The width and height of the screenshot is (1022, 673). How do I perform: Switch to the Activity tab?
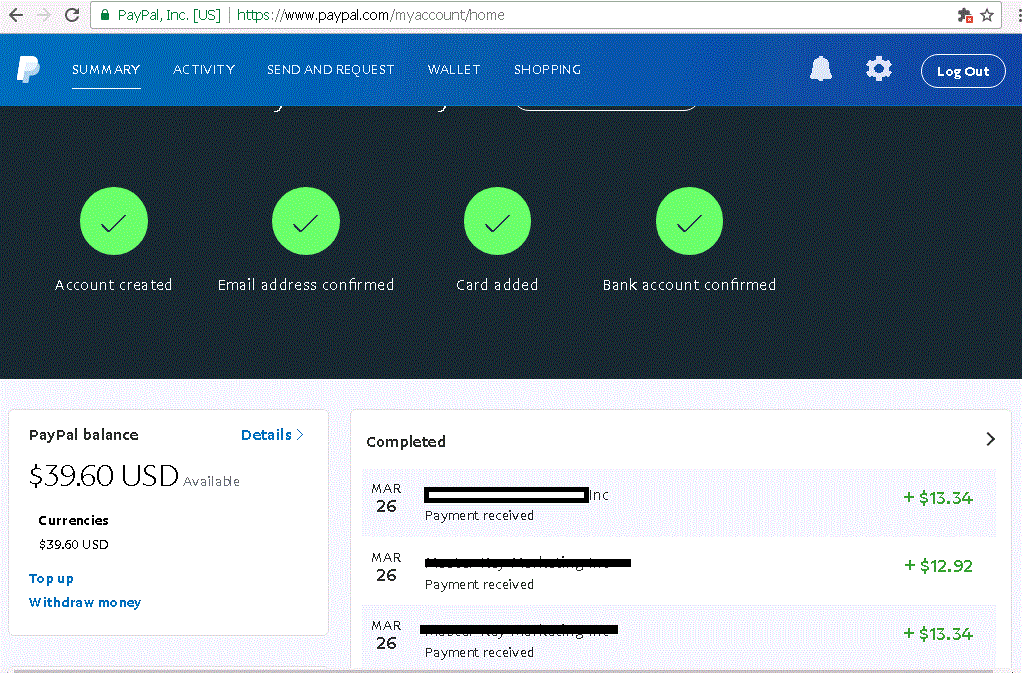pos(204,70)
